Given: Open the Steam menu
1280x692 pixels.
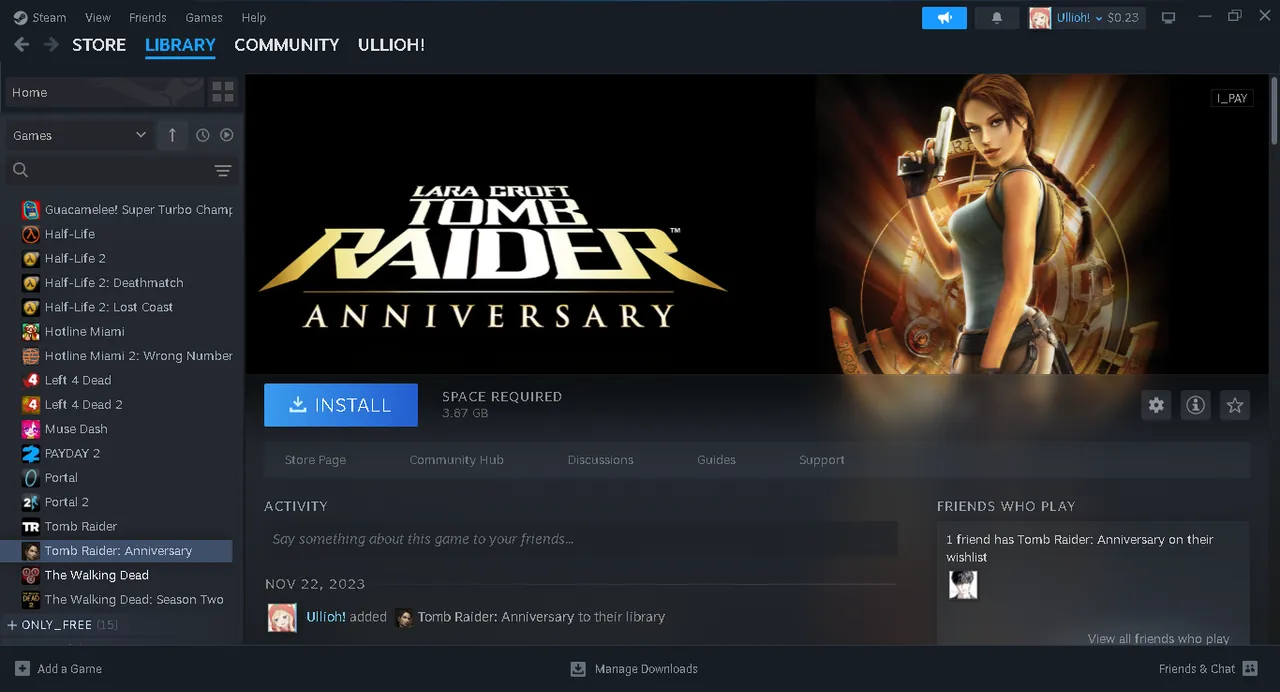Looking at the screenshot, I should 40,18.
